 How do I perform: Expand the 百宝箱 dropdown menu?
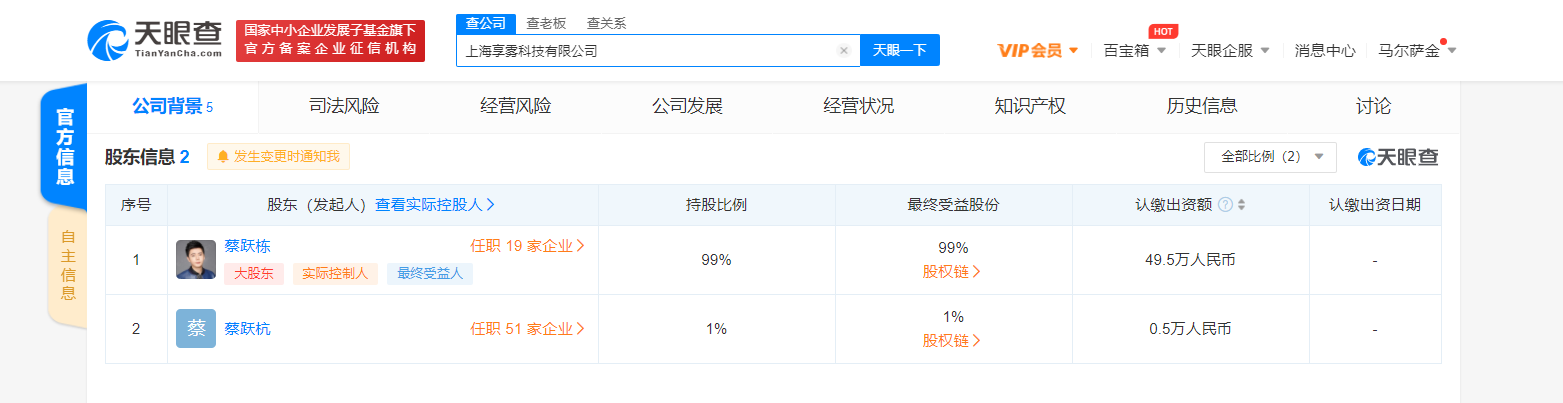pyautogui.click(x=1134, y=50)
